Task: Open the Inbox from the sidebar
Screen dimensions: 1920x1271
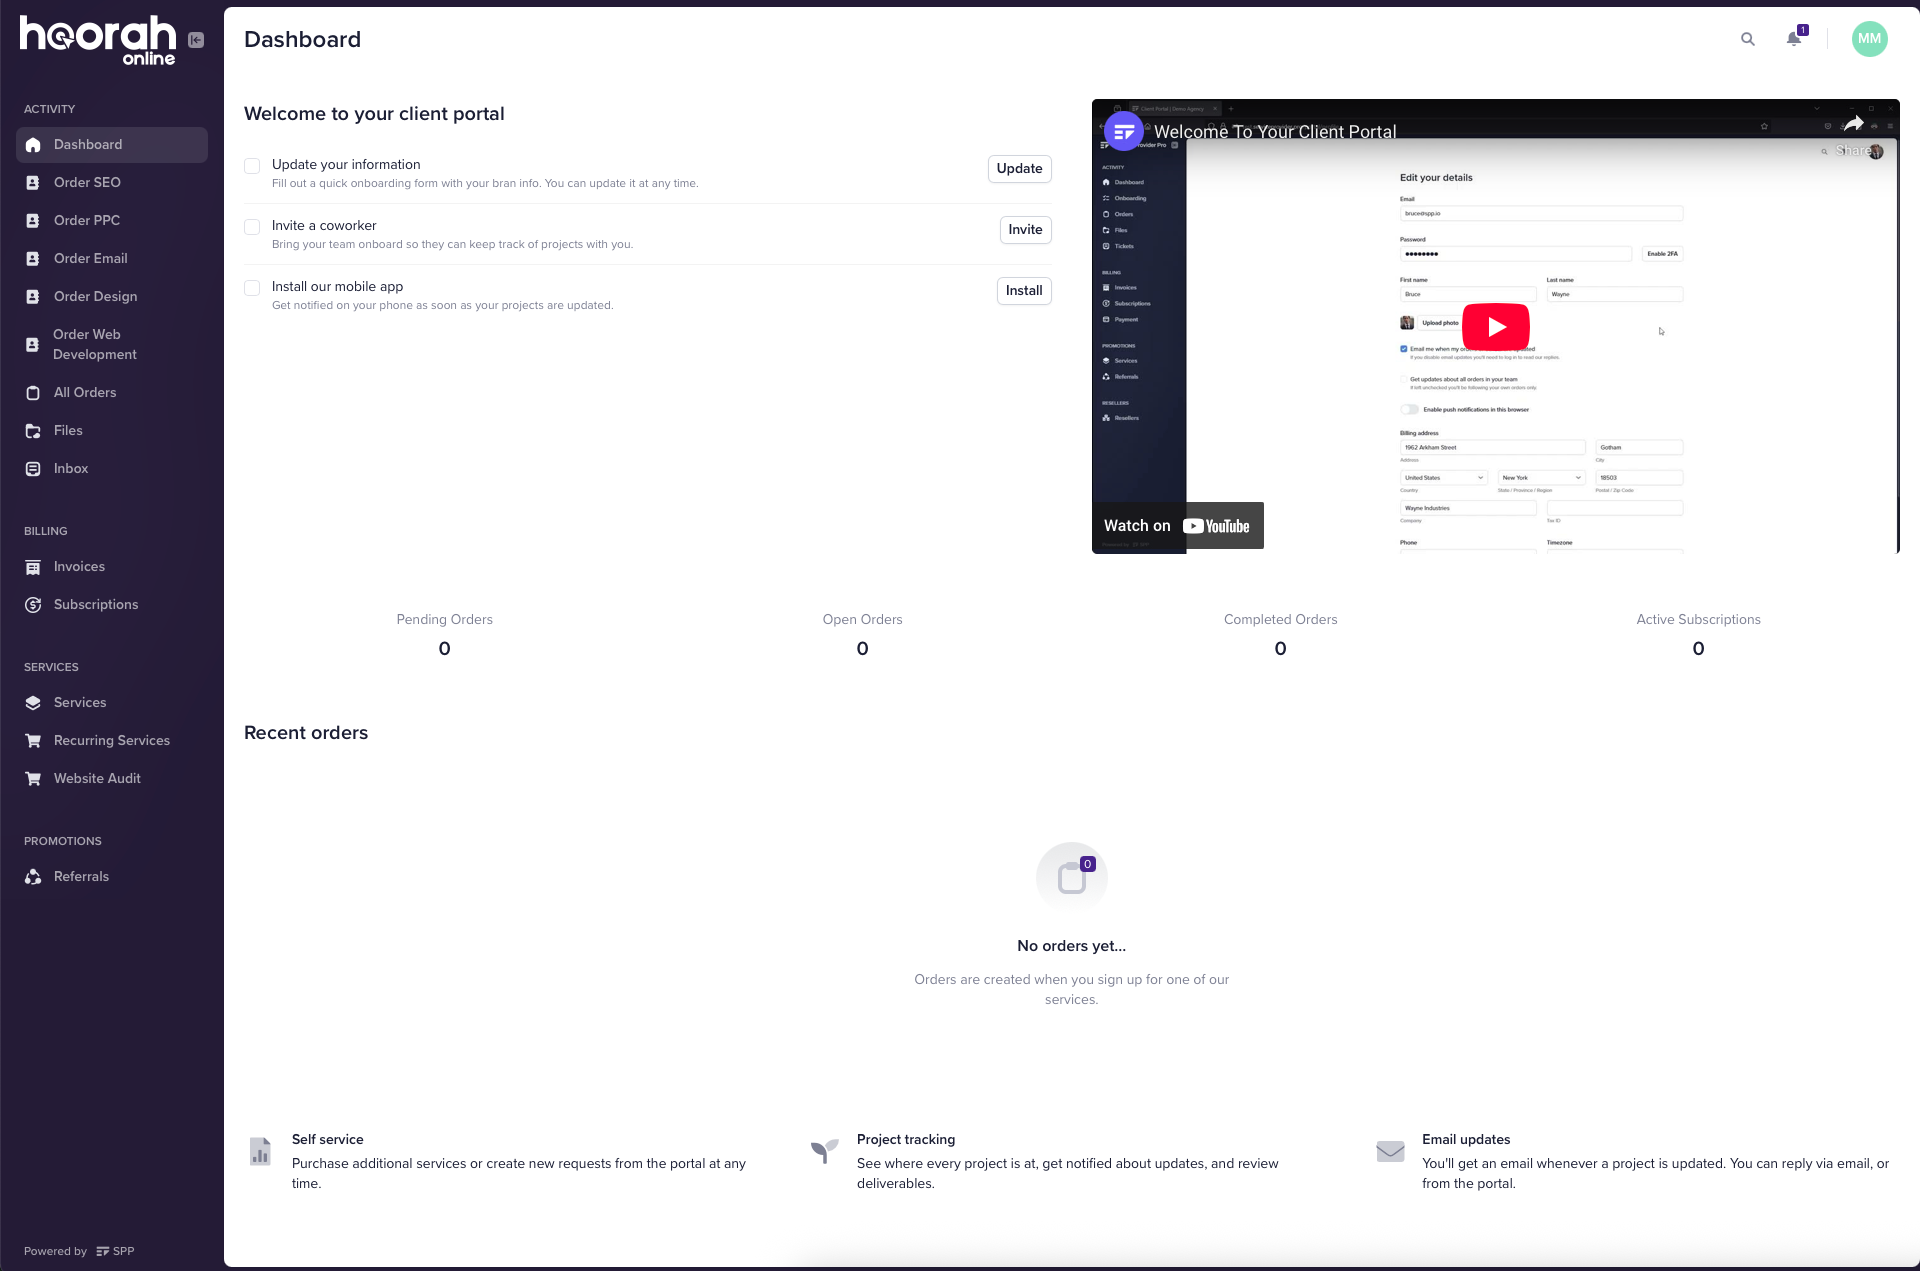Action: 70,468
